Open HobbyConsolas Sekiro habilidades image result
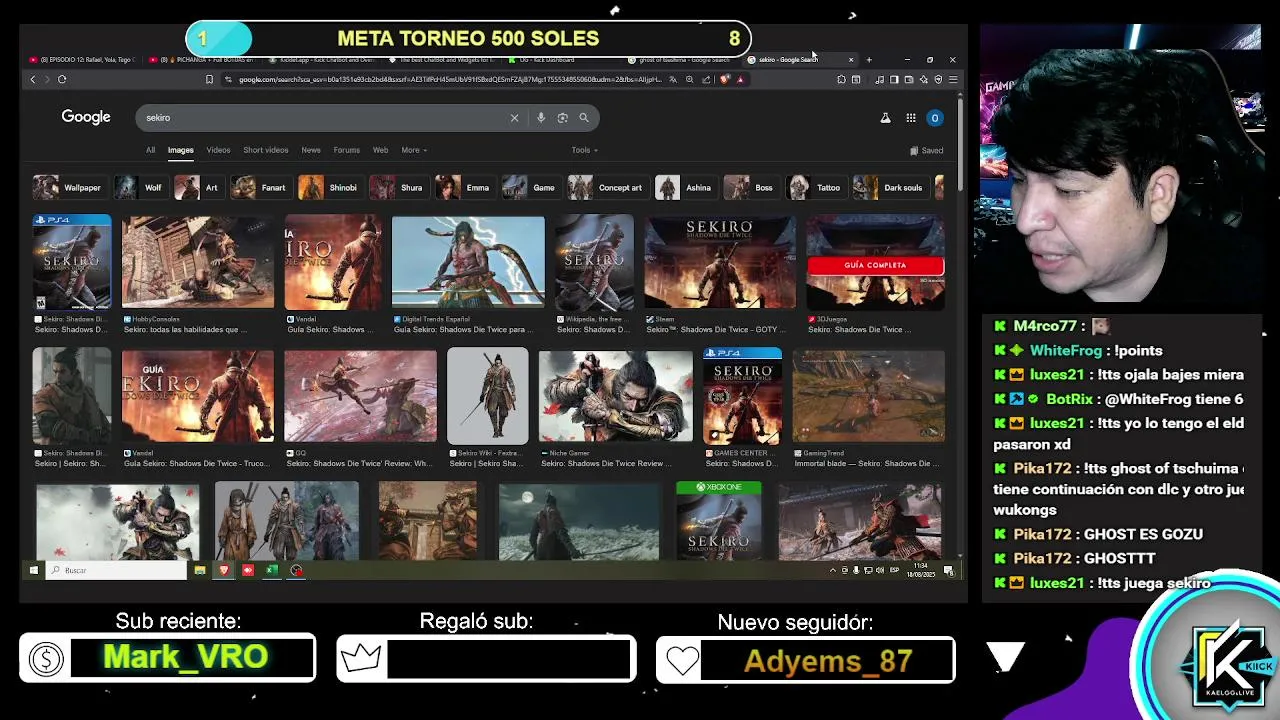The image size is (1280, 720). pos(197,262)
